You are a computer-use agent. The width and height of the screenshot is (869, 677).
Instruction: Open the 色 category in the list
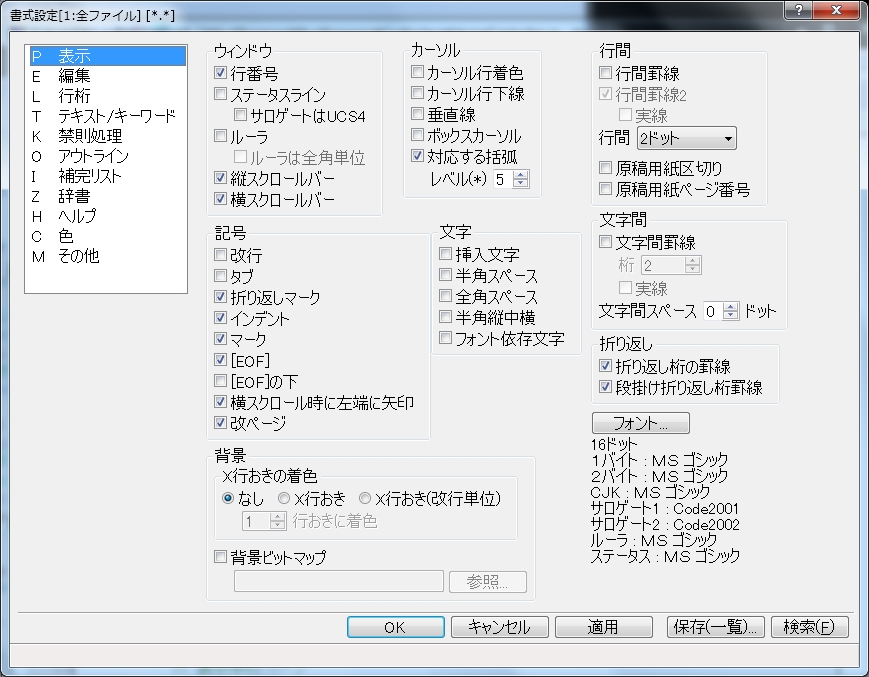[66, 236]
